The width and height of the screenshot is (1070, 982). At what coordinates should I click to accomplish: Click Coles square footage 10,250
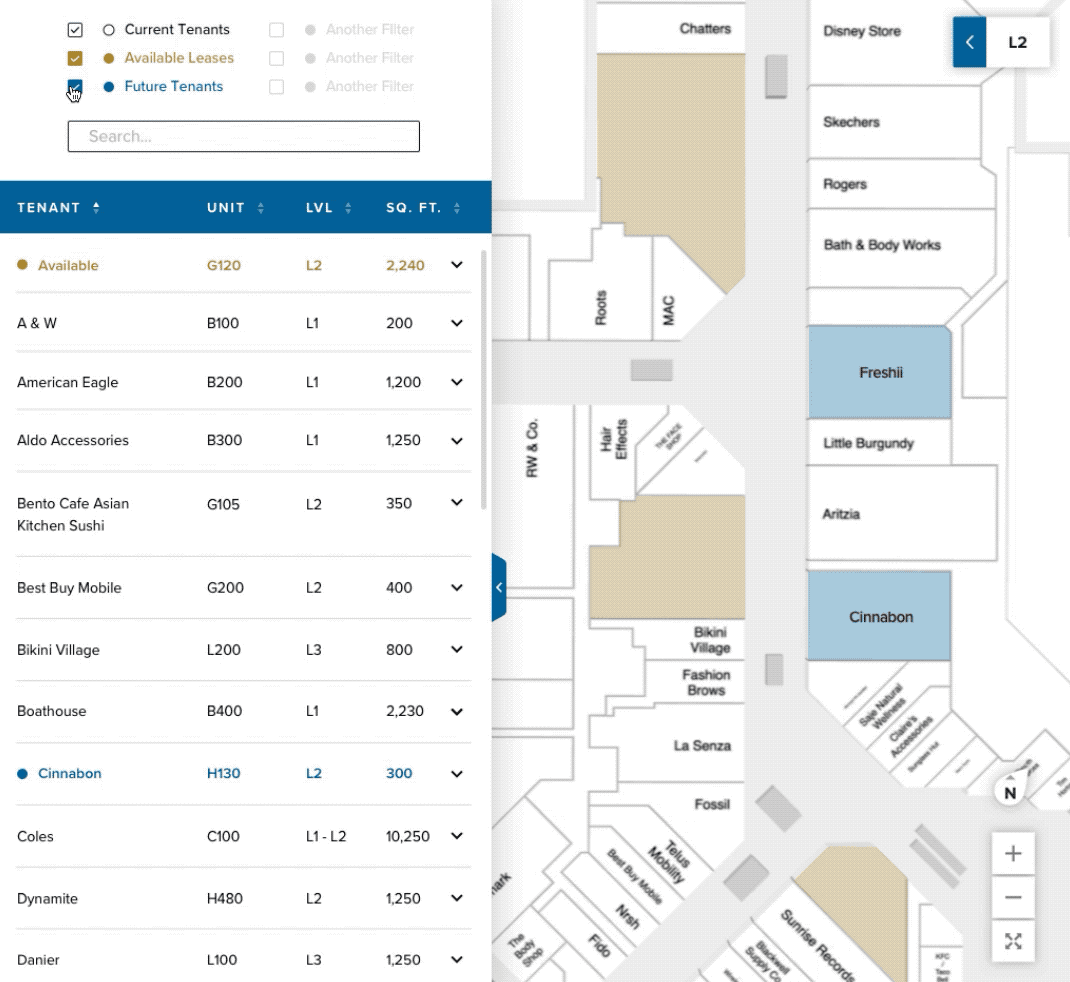tap(407, 836)
